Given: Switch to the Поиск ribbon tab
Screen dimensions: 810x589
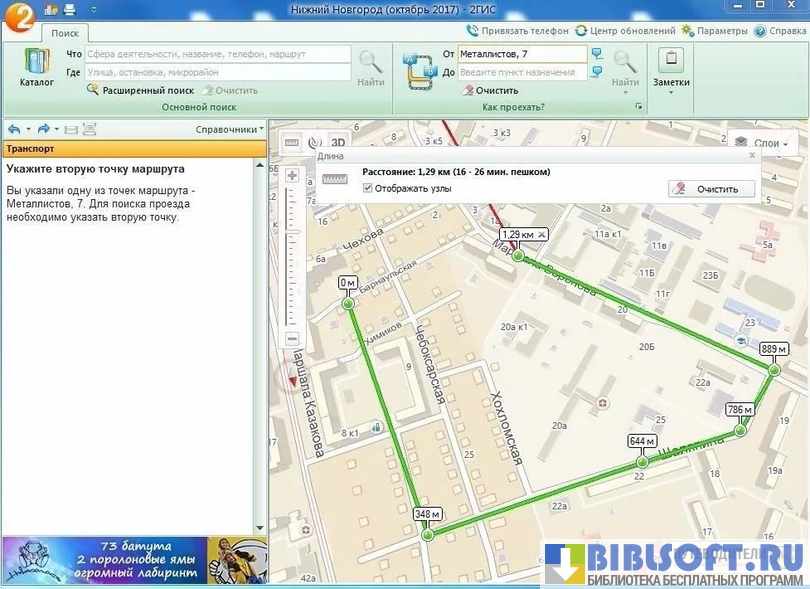Looking at the screenshot, I should click(65, 33).
